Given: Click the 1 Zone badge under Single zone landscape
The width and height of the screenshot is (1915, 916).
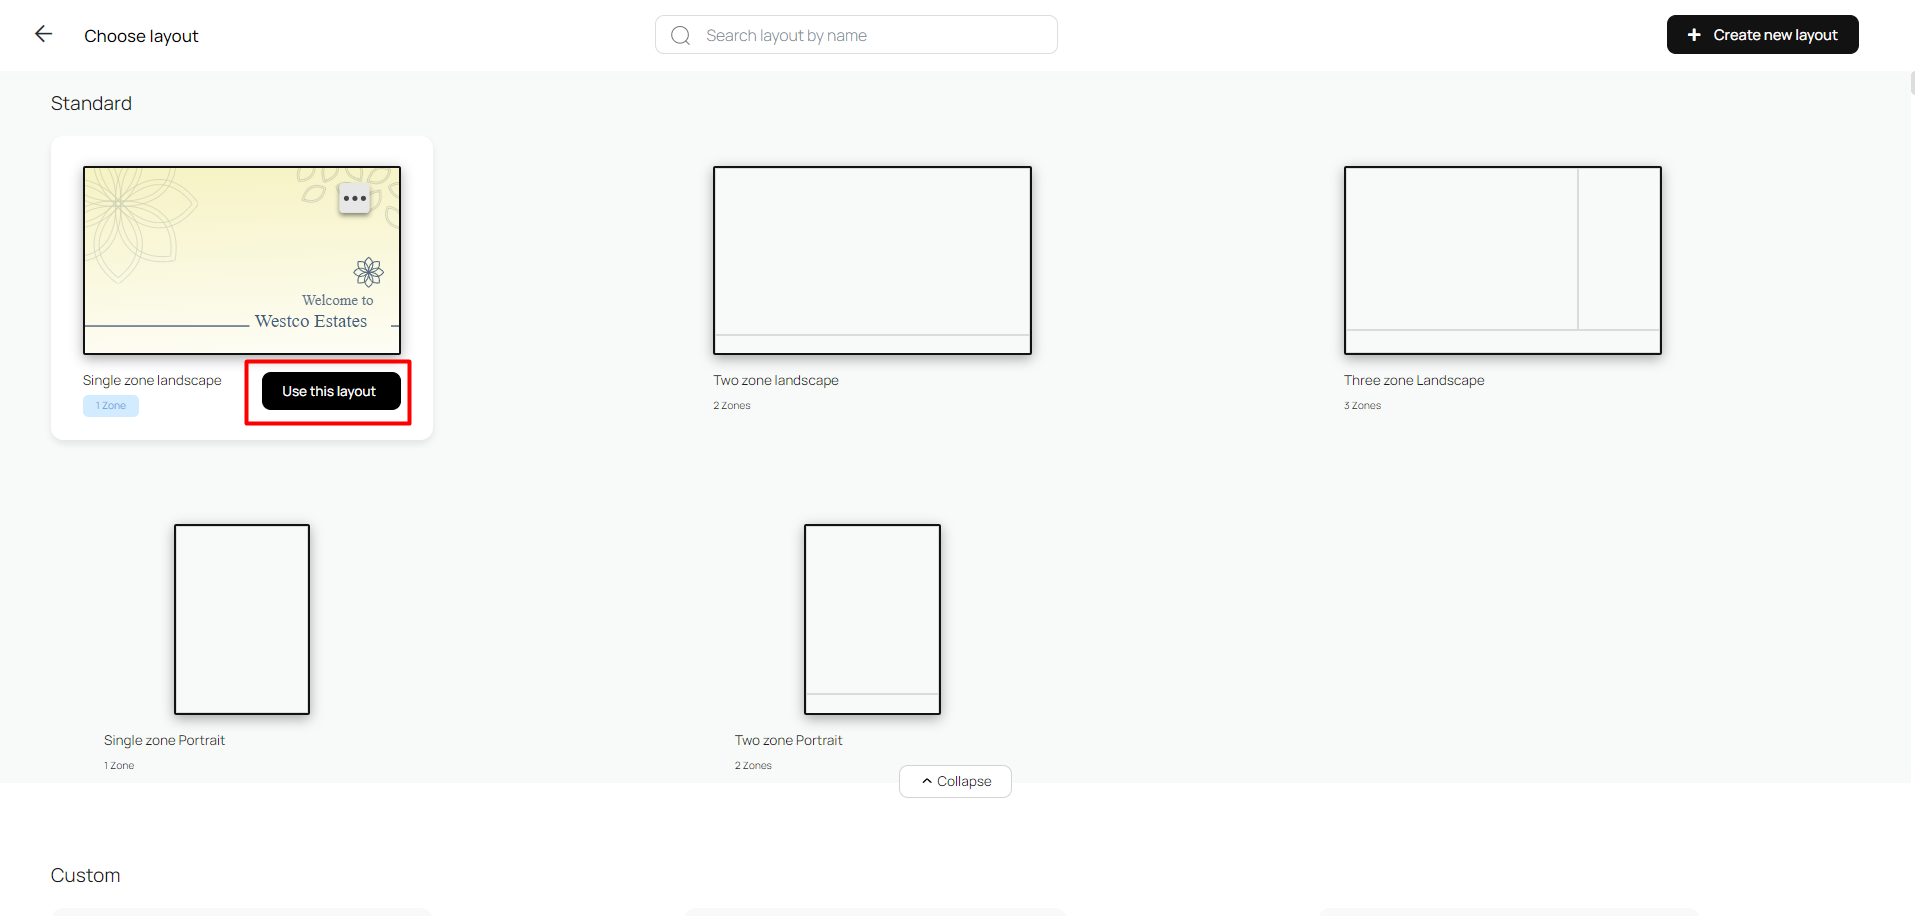Looking at the screenshot, I should click(x=111, y=406).
